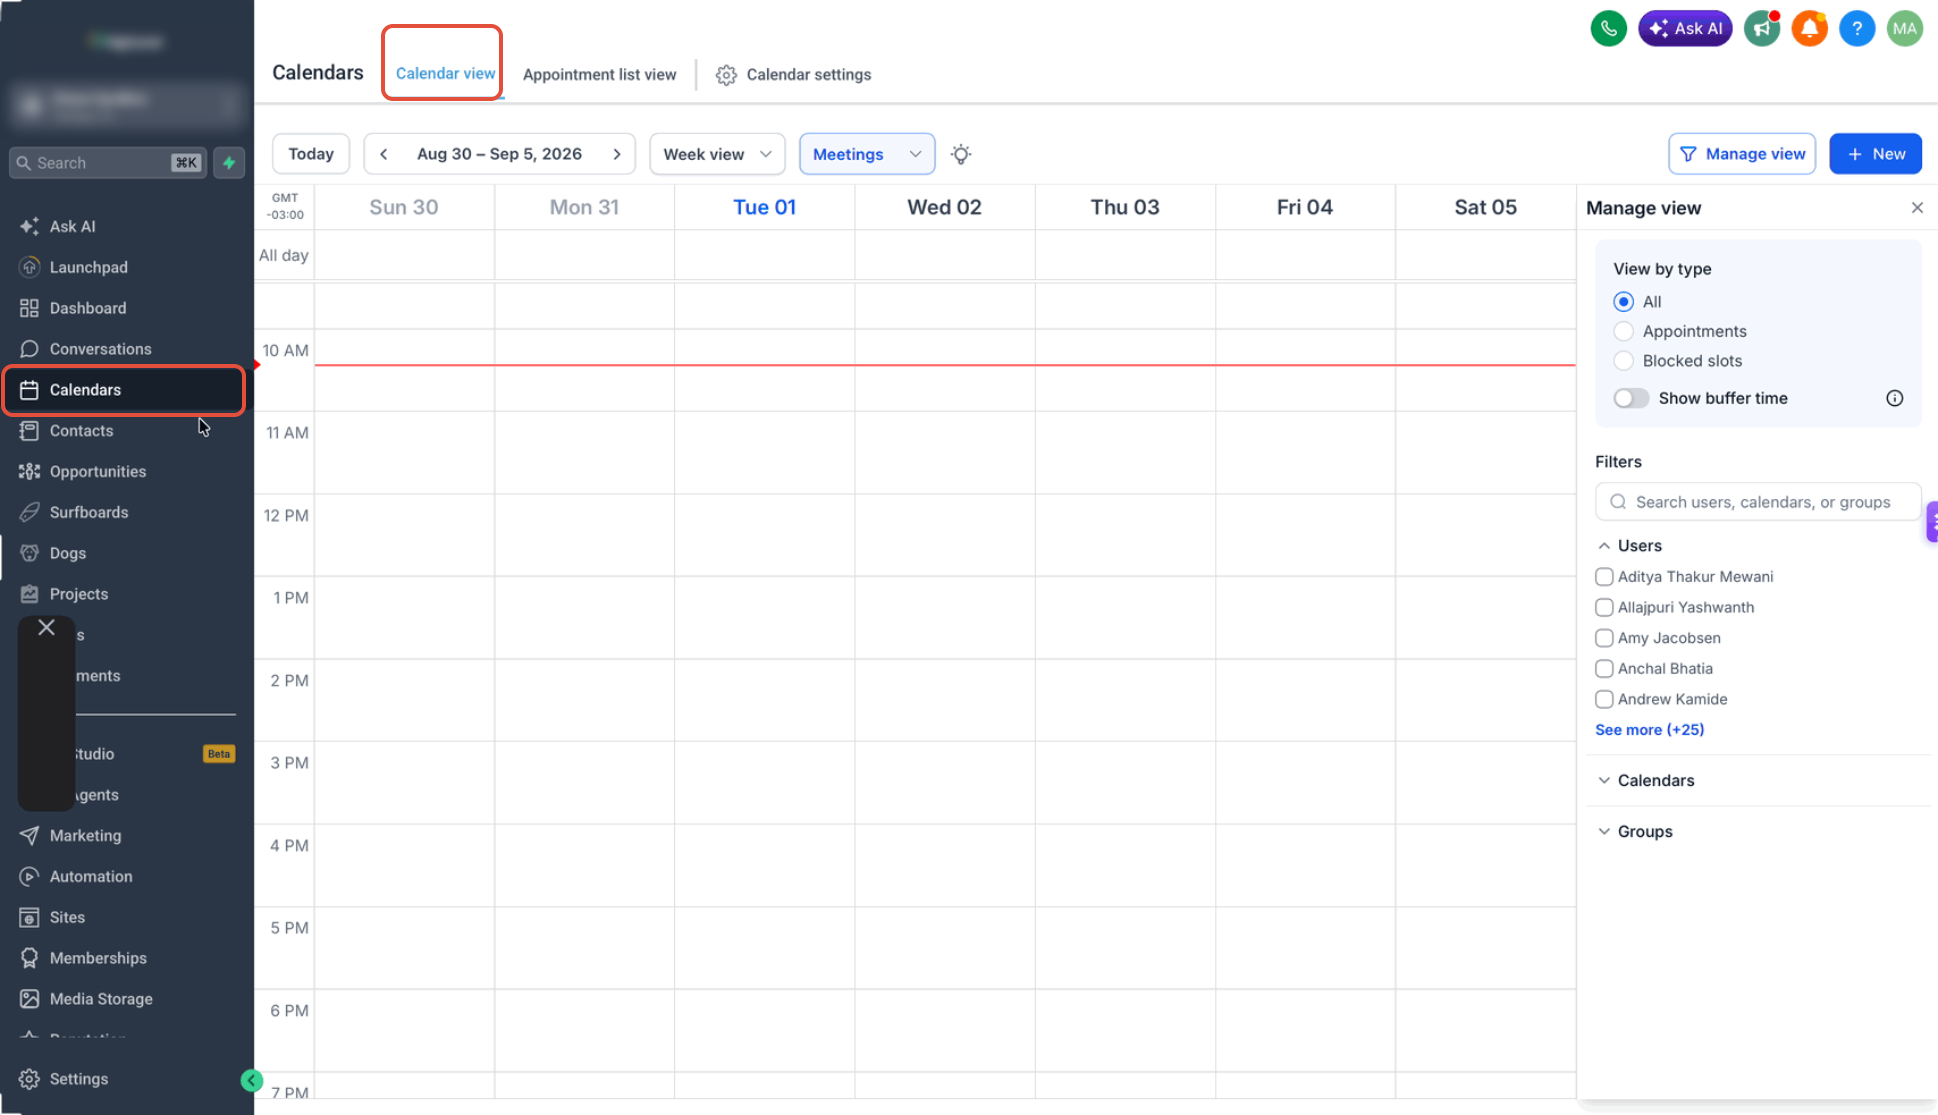Check the Amy Jacobsen user

click(x=1604, y=638)
